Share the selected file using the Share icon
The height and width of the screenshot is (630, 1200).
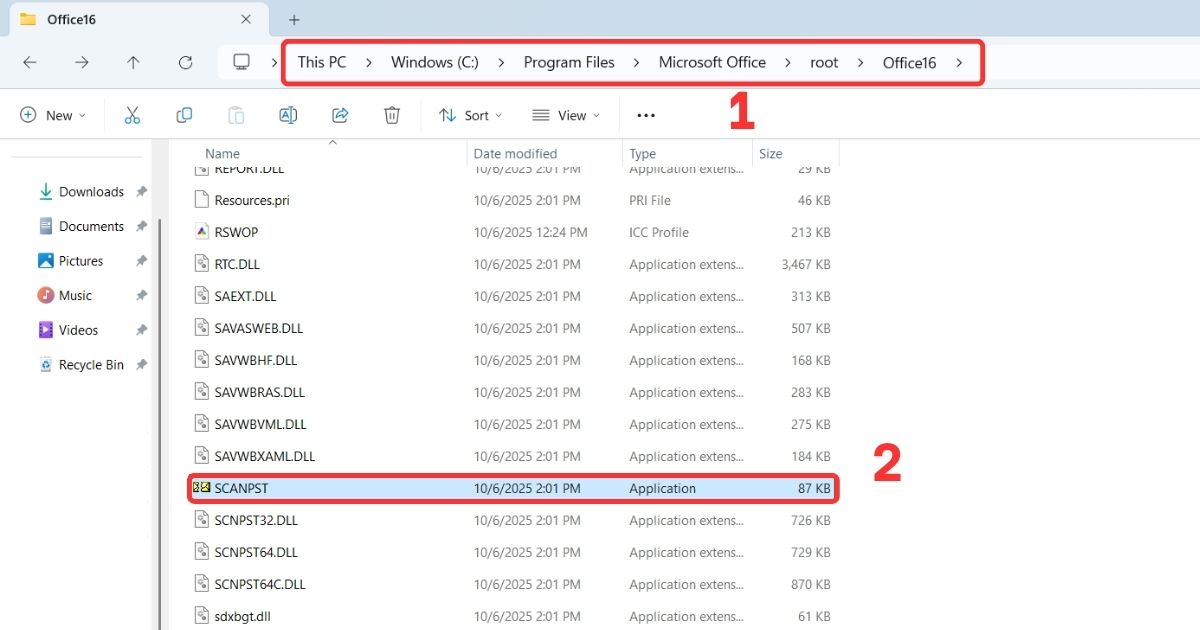[340, 115]
